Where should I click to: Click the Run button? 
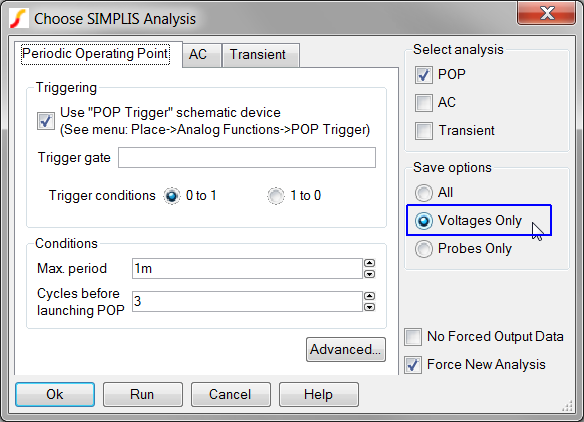point(143,394)
